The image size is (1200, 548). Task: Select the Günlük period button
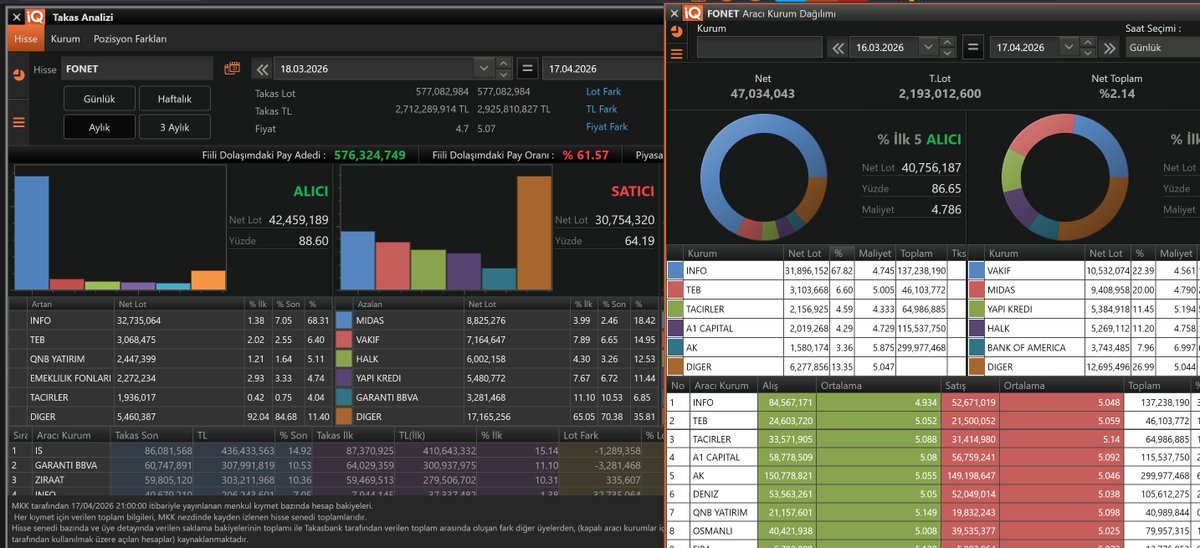[x=100, y=99]
